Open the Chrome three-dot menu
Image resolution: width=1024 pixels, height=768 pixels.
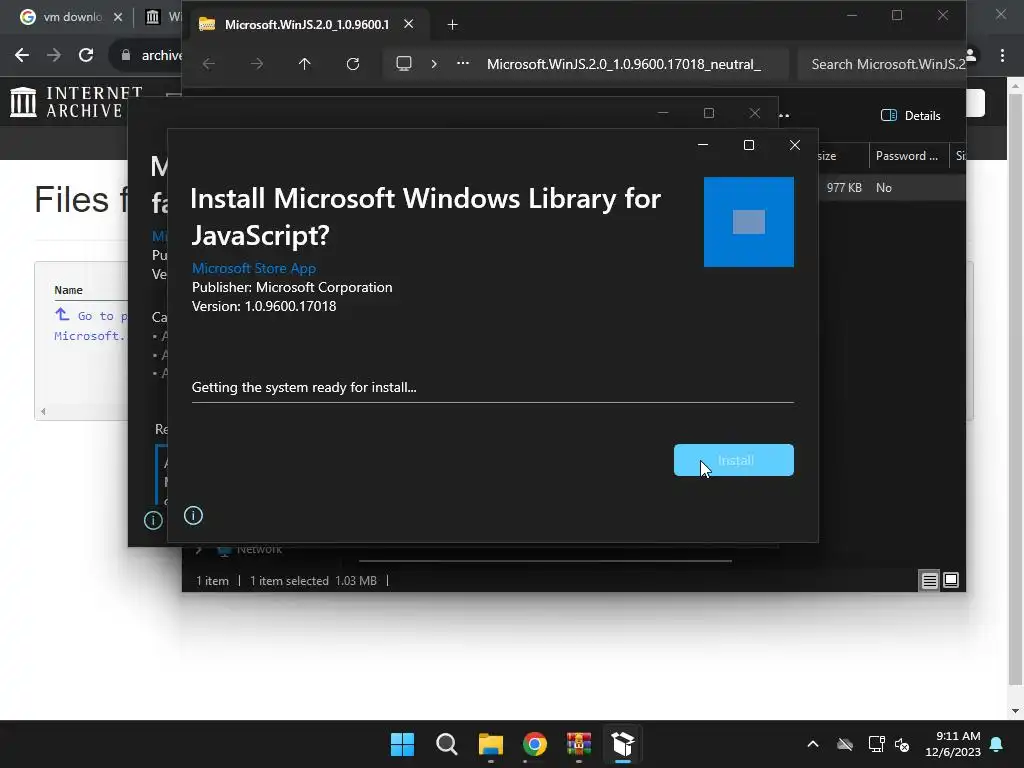(1002, 56)
